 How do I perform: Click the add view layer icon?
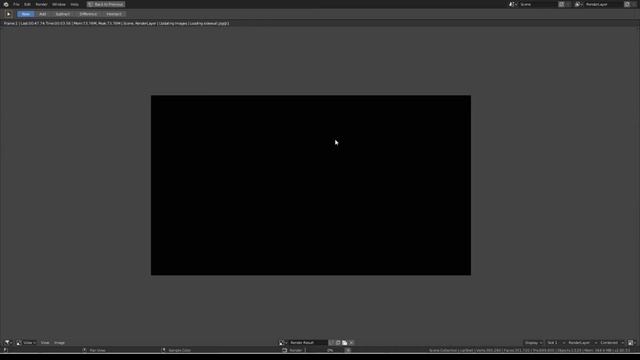pyautogui.click(x=627, y=4)
